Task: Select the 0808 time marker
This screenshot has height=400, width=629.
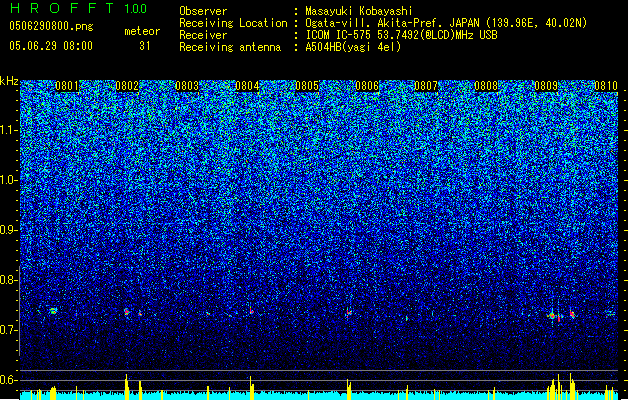Action: [x=486, y=86]
